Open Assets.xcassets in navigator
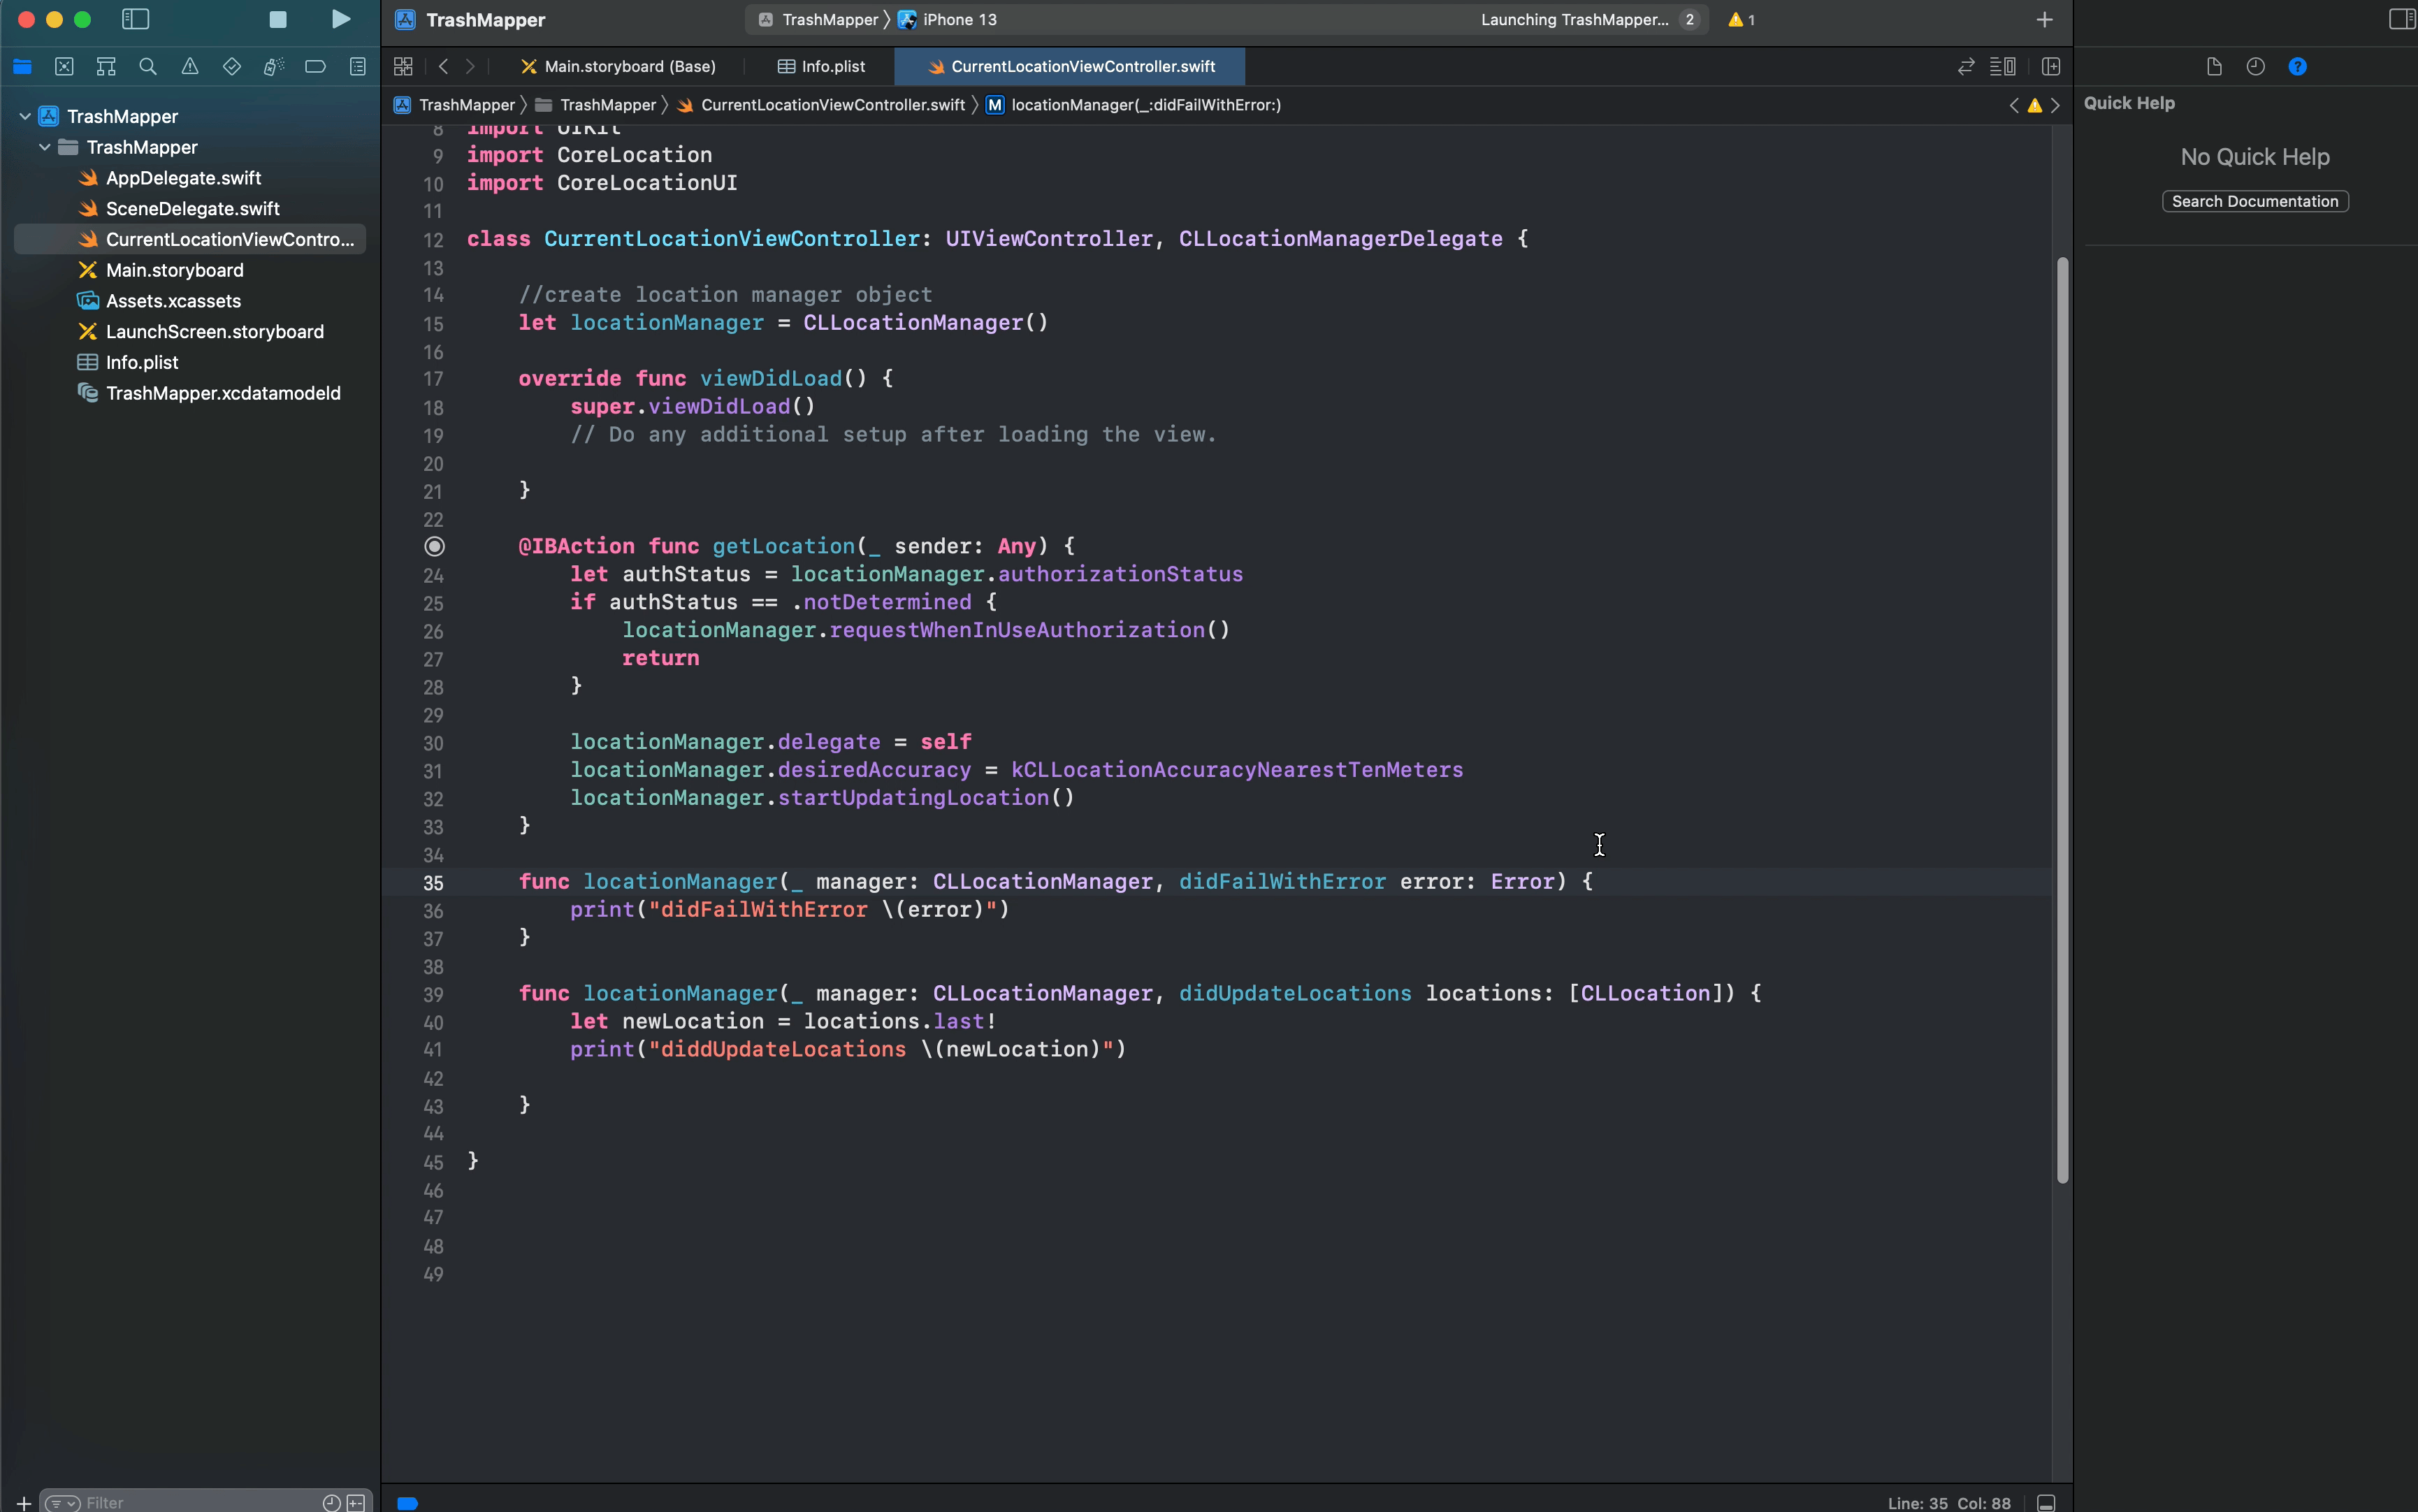The width and height of the screenshot is (2418, 1512). click(x=174, y=301)
